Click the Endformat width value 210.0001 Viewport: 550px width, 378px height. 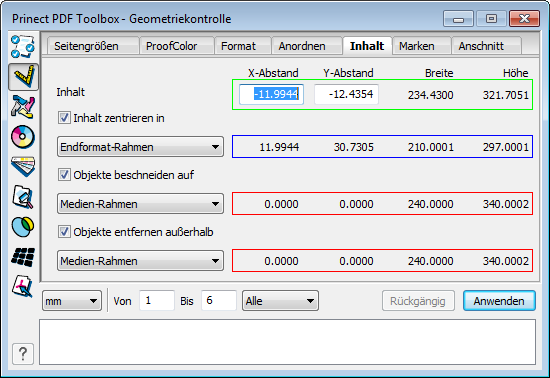430,147
